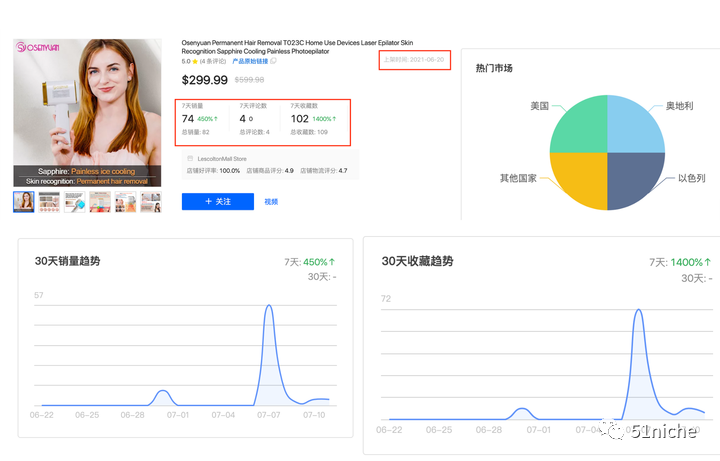This screenshot has height=461, width=720.
Task: Open the LescoltonMall Store link
Action: (222, 159)
